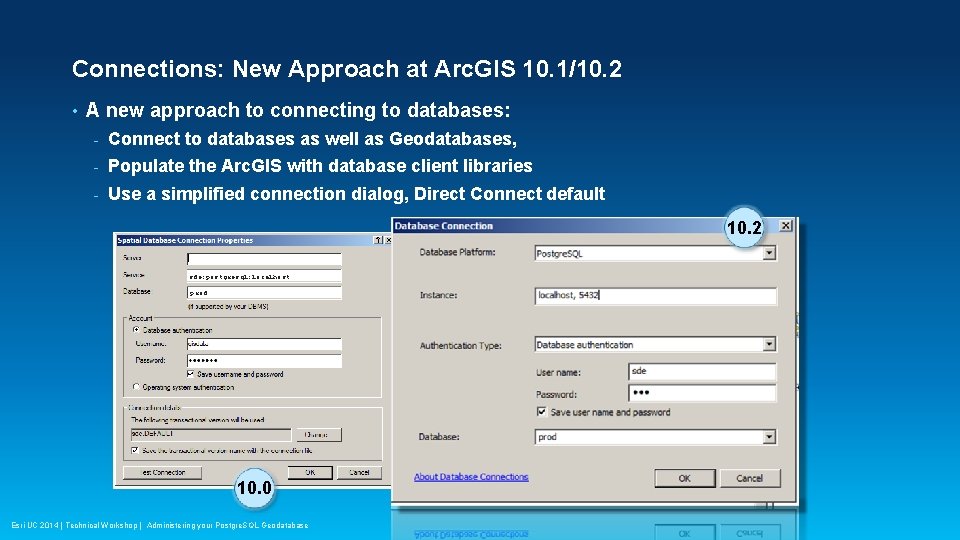The width and height of the screenshot is (960, 540).
Task: Click the Test Connection button
Action: click(x=162, y=473)
